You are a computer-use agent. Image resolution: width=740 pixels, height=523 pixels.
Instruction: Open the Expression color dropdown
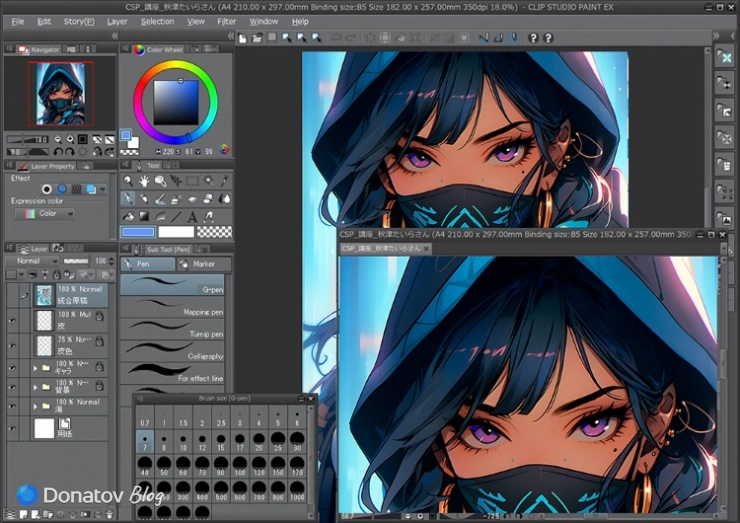click(45, 214)
